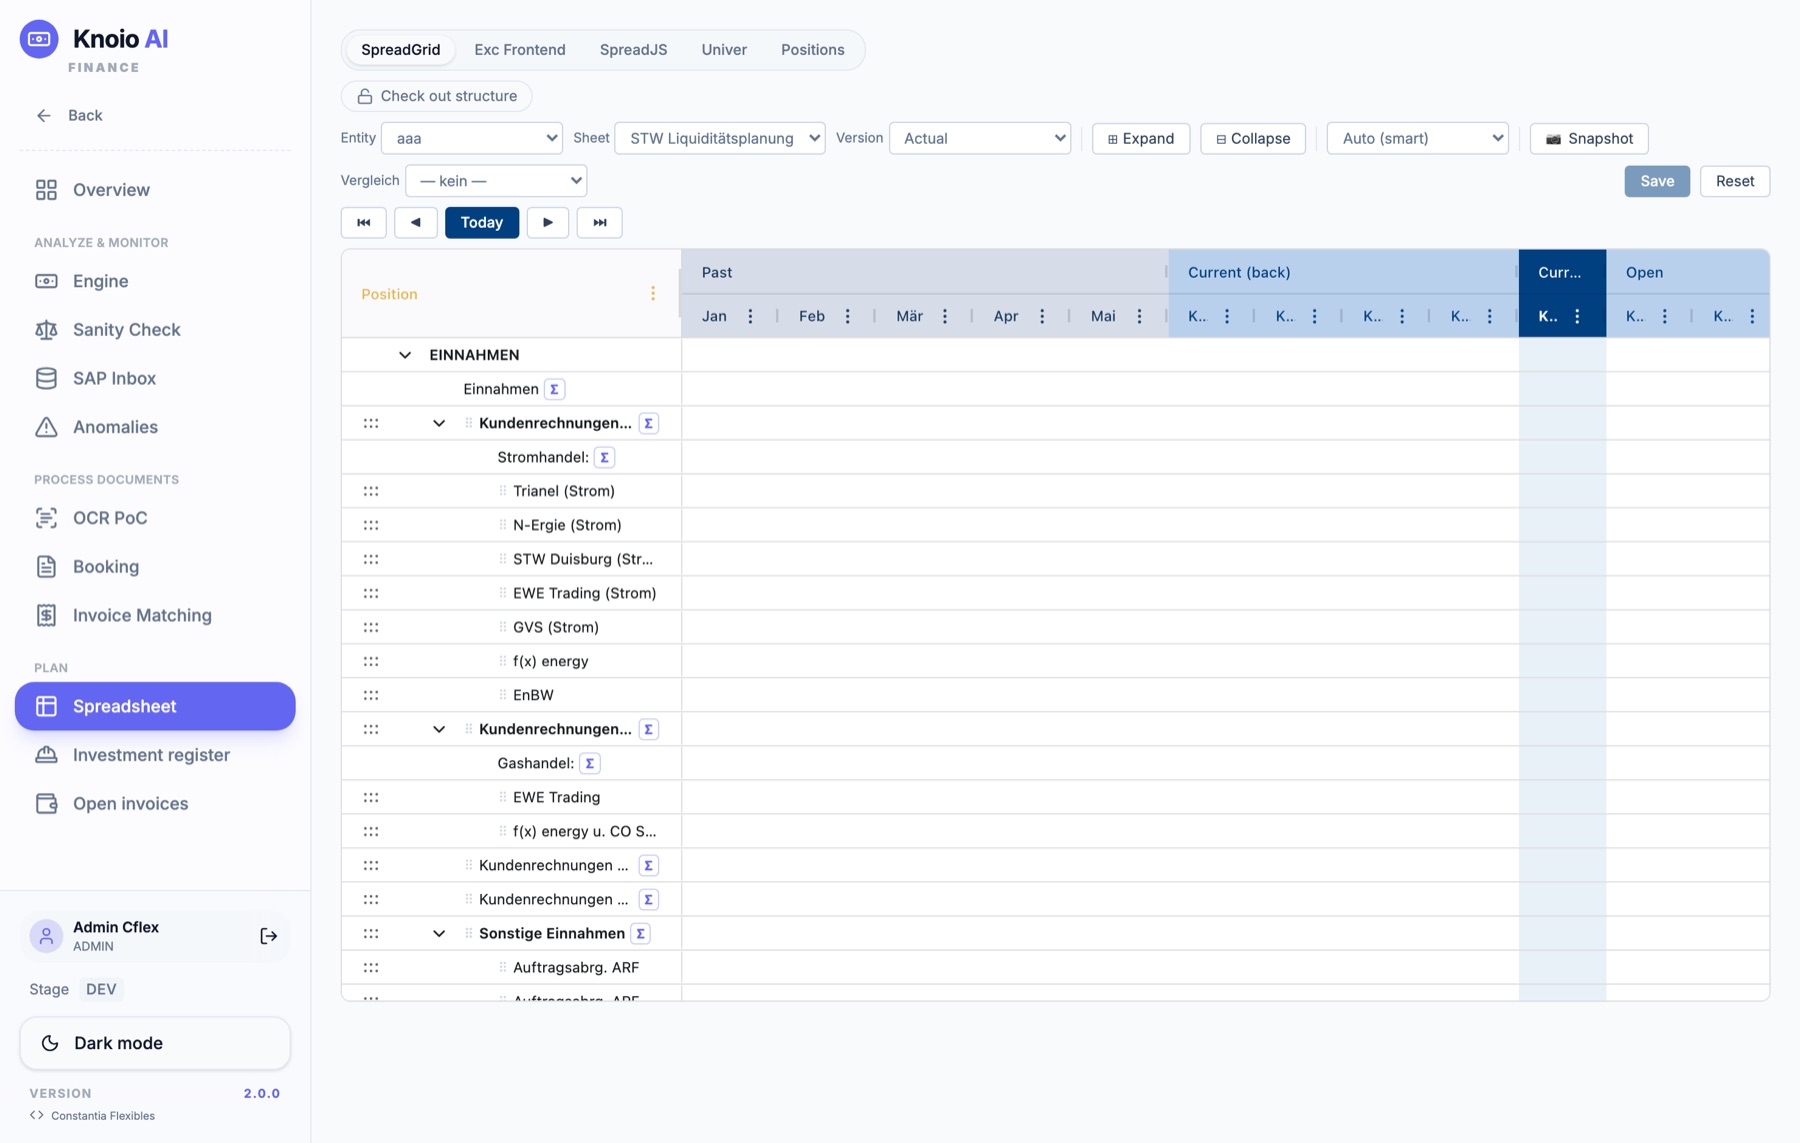The height and width of the screenshot is (1143, 1800).
Task: Click the logout icon beside Admin Cflex
Action: (x=268, y=936)
